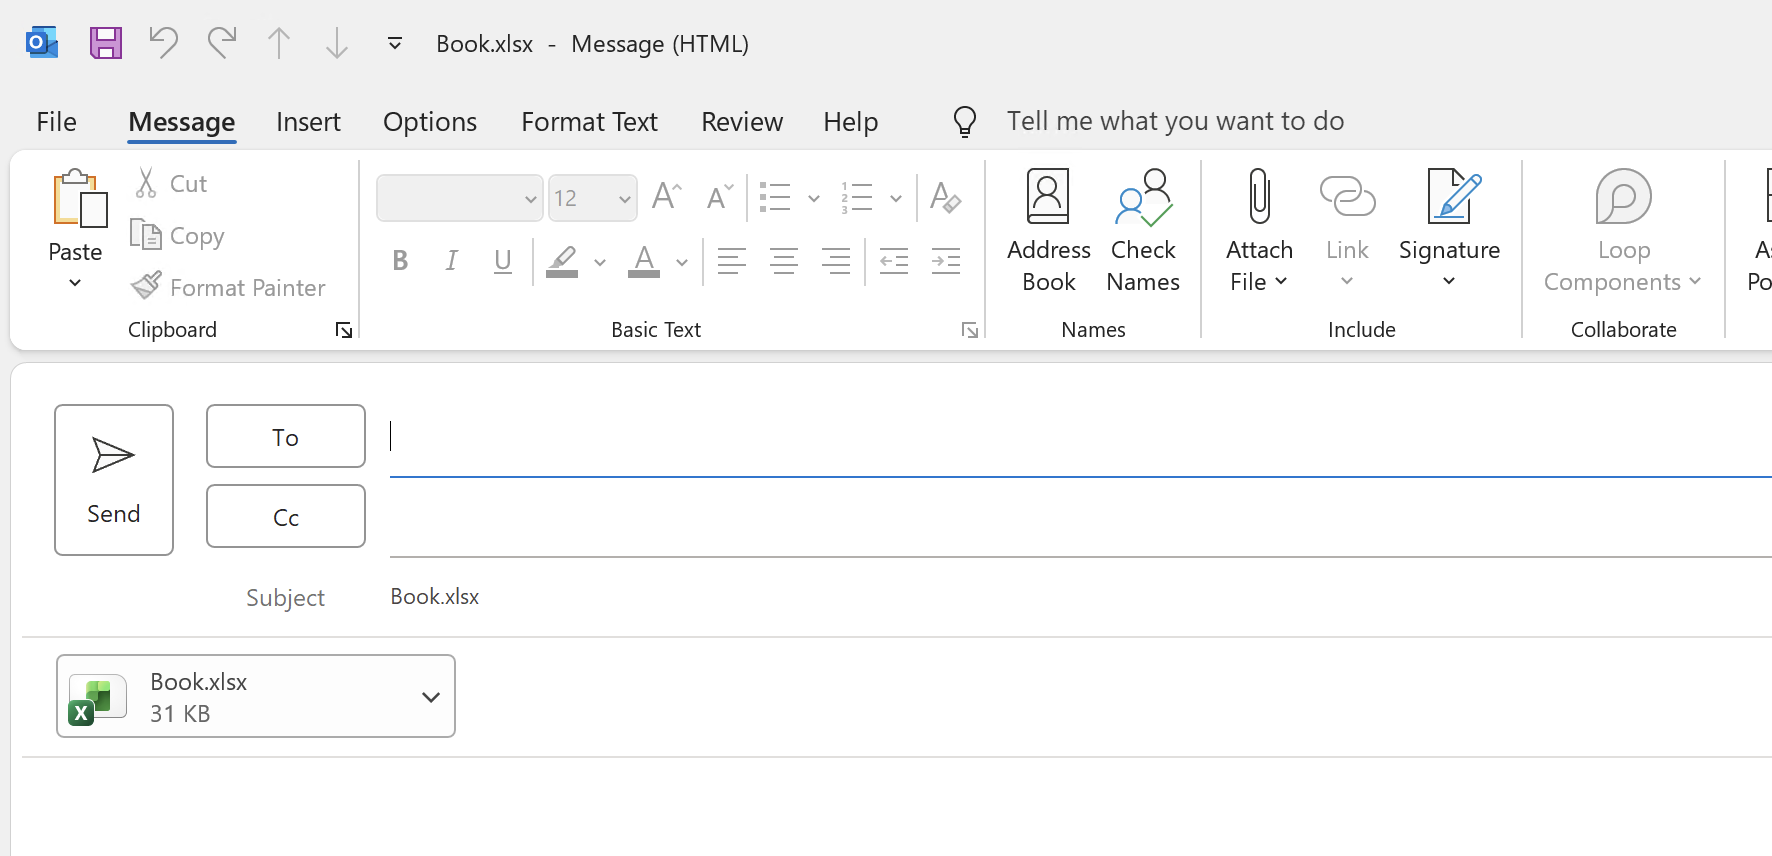
Task: Open the font name combo box
Action: click(460, 198)
